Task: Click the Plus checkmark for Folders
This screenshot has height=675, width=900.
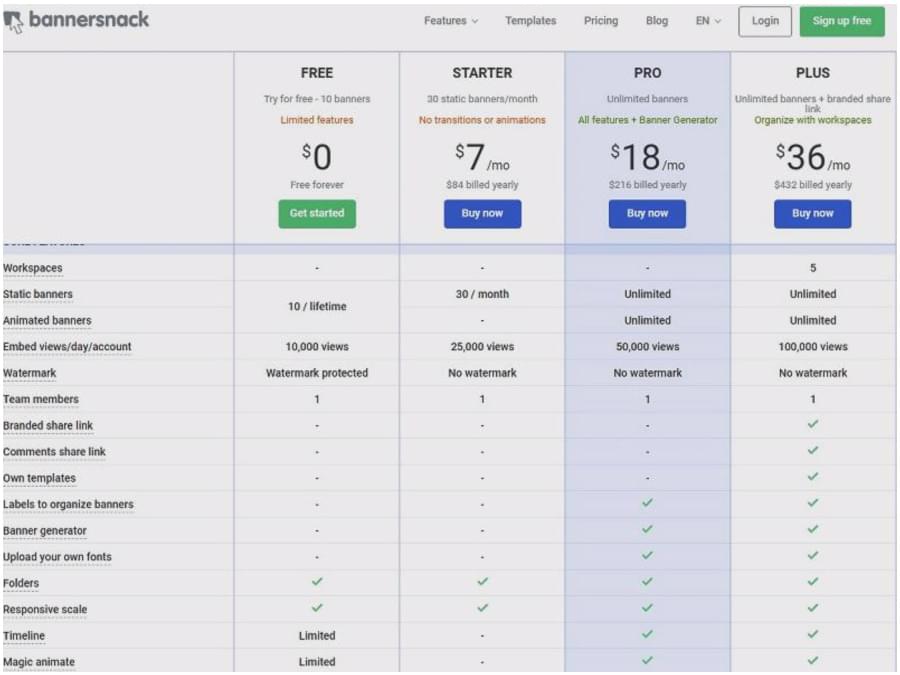Action: click(x=813, y=581)
